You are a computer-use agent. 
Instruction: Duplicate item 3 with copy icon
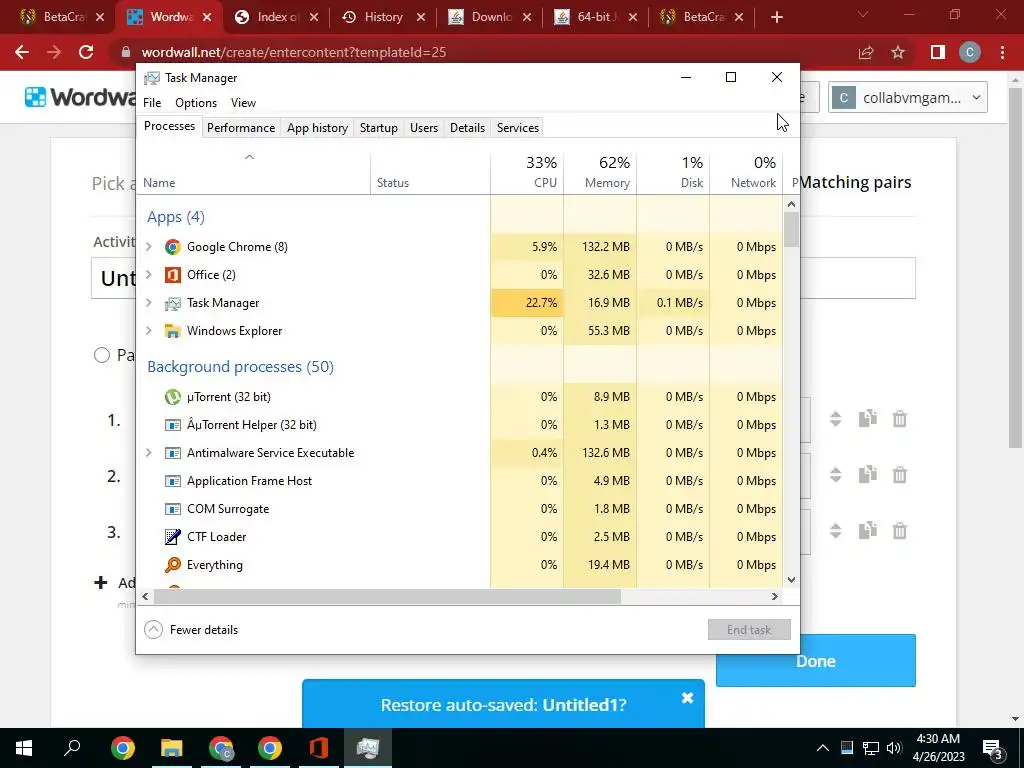coord(867,530)
